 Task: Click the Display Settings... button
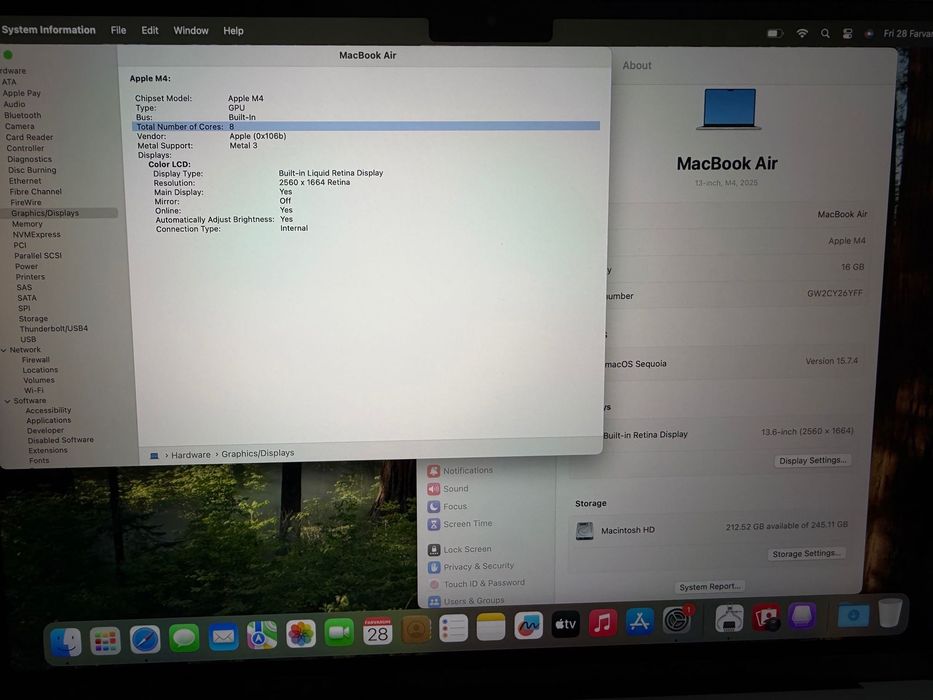pyautogui.click(x=813, y=460)
